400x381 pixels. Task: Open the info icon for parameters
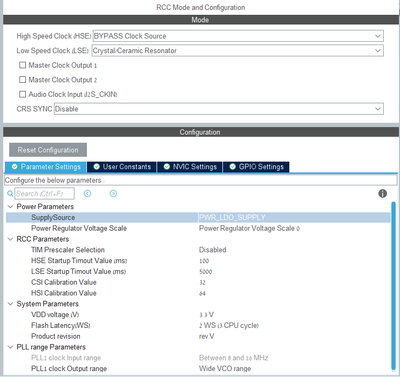click(x=383, y=194)
